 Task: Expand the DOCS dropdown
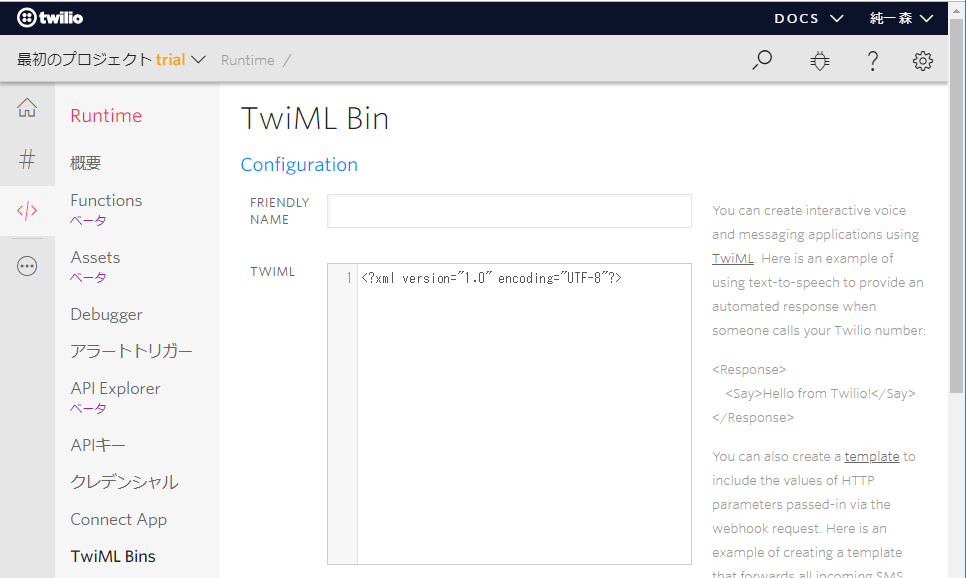tap(808, 18)
